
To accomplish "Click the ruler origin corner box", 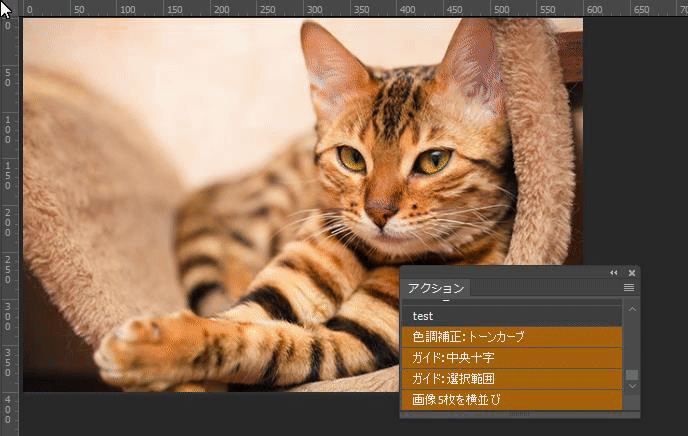I will click(9, 9).
